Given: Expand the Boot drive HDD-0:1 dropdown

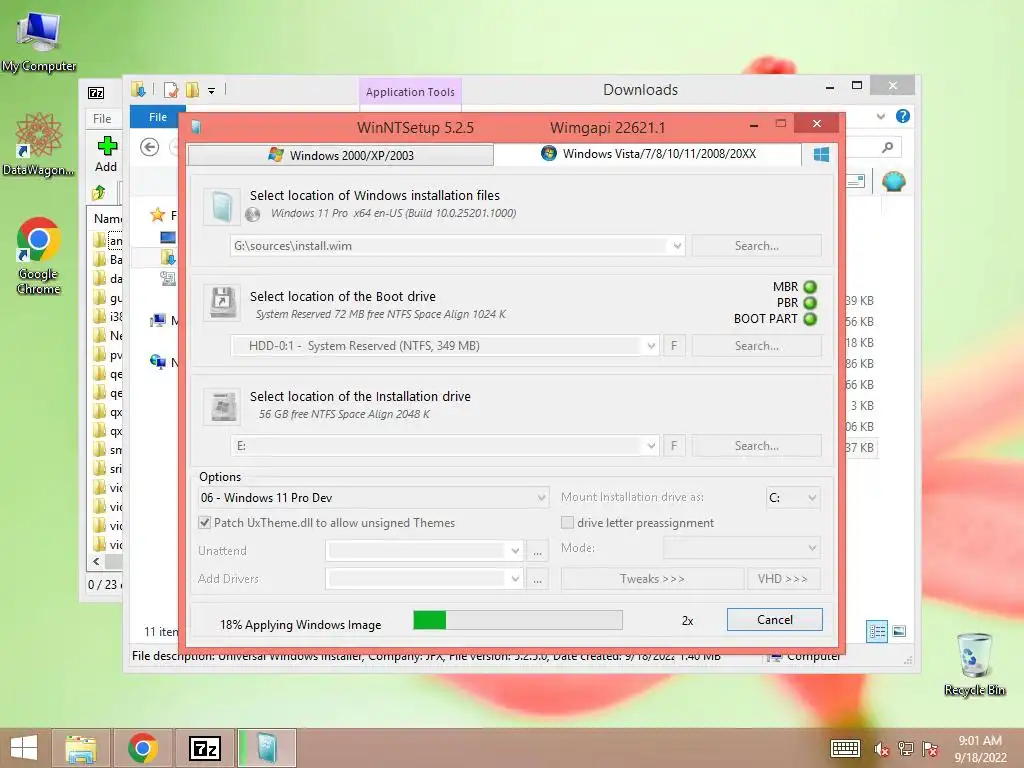Looking at the screenshot, I should click(x=651, y=346).
